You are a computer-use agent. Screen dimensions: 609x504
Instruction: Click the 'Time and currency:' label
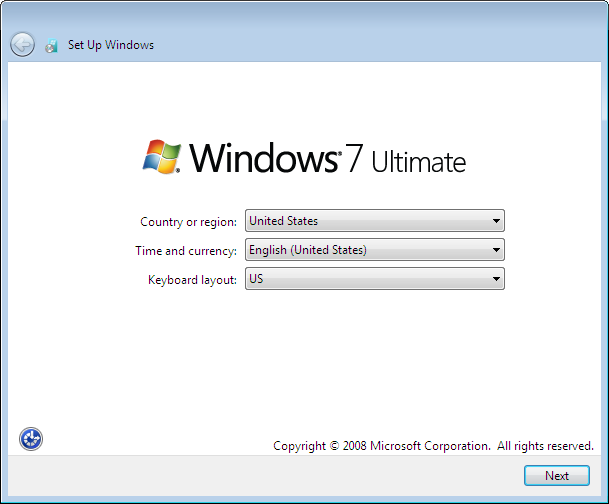click(186, 251)
